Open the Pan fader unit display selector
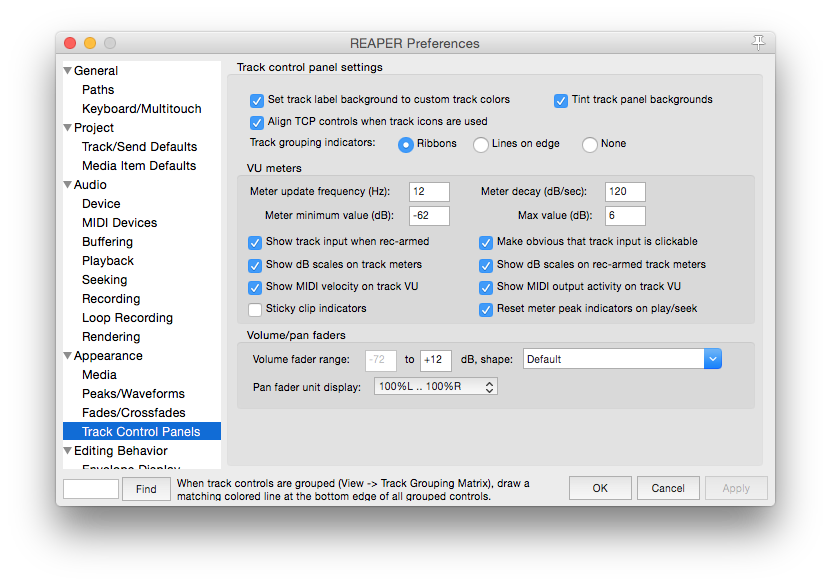The width and height of the screenshot is (831, 586). click(436, 387)
